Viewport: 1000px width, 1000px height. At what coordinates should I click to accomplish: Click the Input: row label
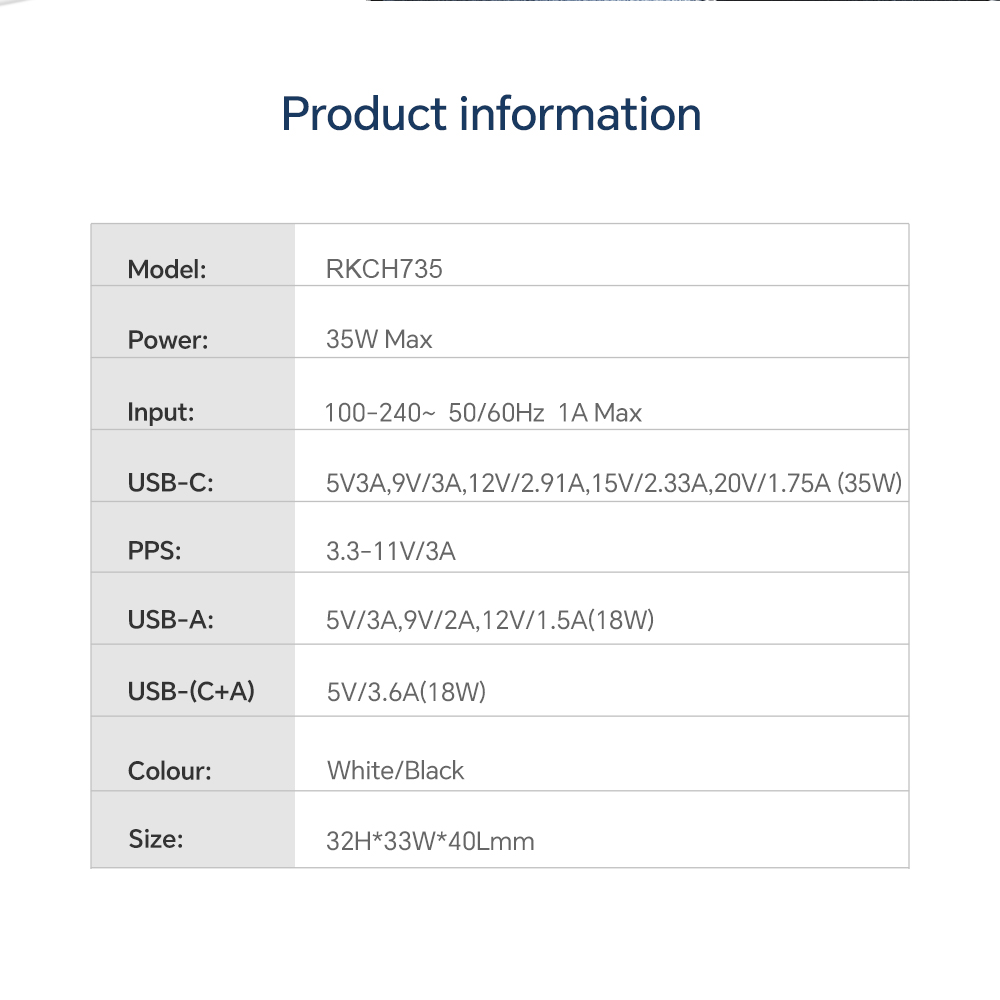click(x=161, y=412)
